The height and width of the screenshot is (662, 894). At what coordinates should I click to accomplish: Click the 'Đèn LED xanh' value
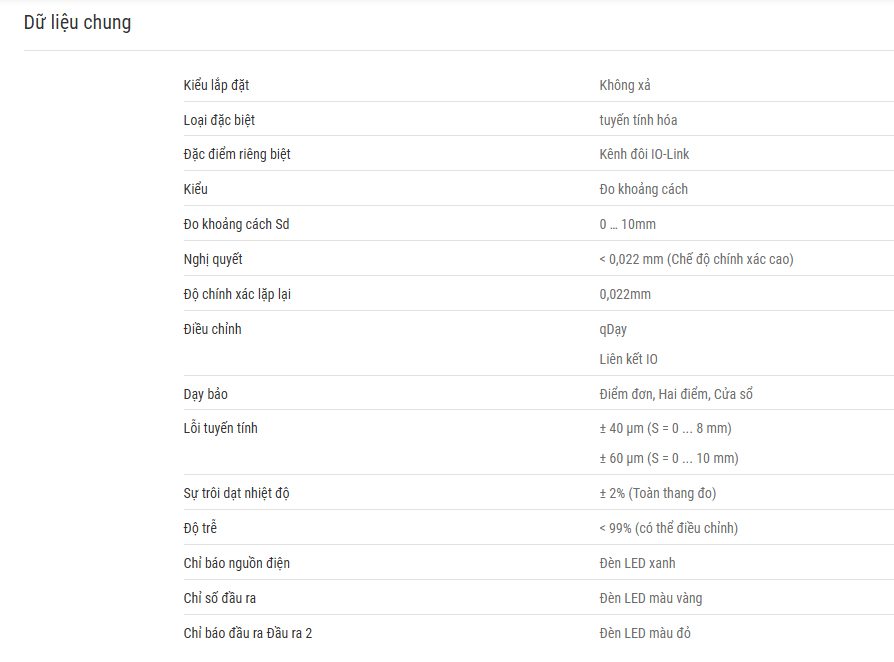(x=637, y=563)
